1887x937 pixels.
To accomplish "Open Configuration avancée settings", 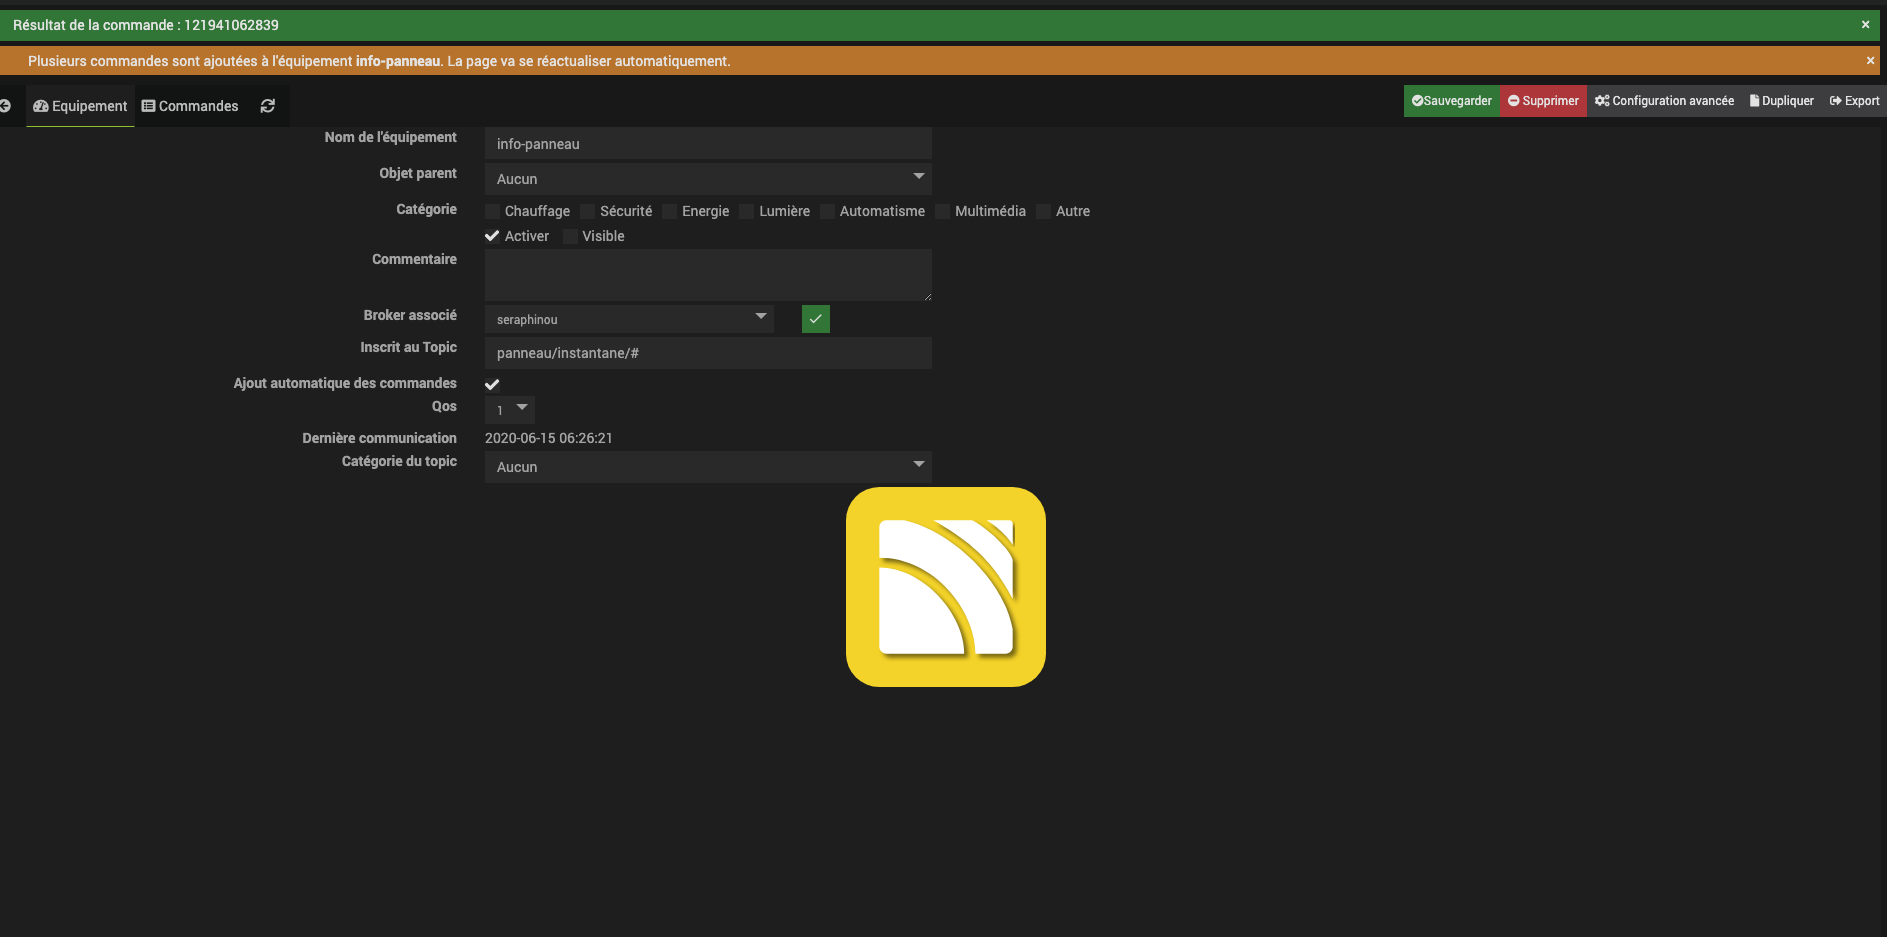I will point(1664,101).
